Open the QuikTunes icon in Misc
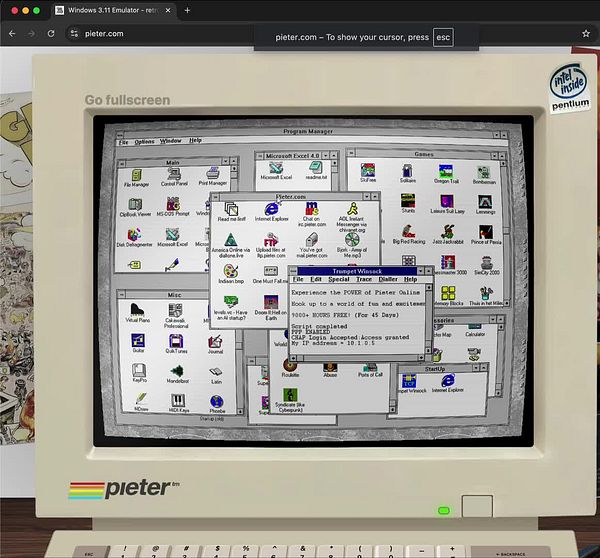This screenshot has width=600, height=558. point(176,344)
